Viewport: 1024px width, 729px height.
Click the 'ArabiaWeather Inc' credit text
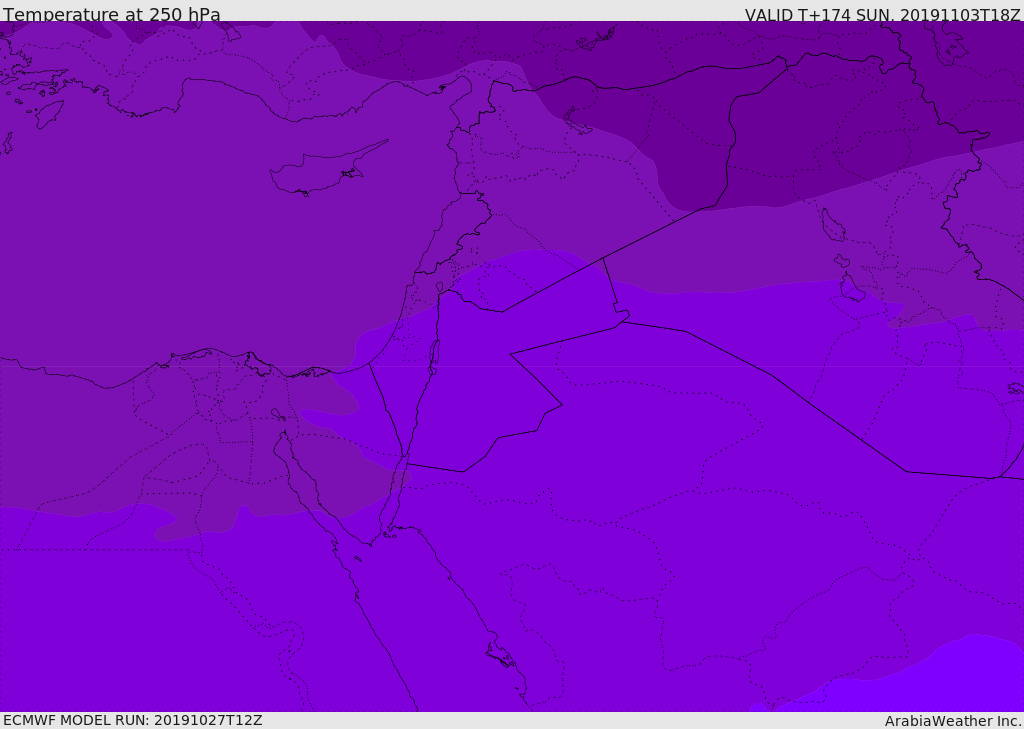click(953, 721)
